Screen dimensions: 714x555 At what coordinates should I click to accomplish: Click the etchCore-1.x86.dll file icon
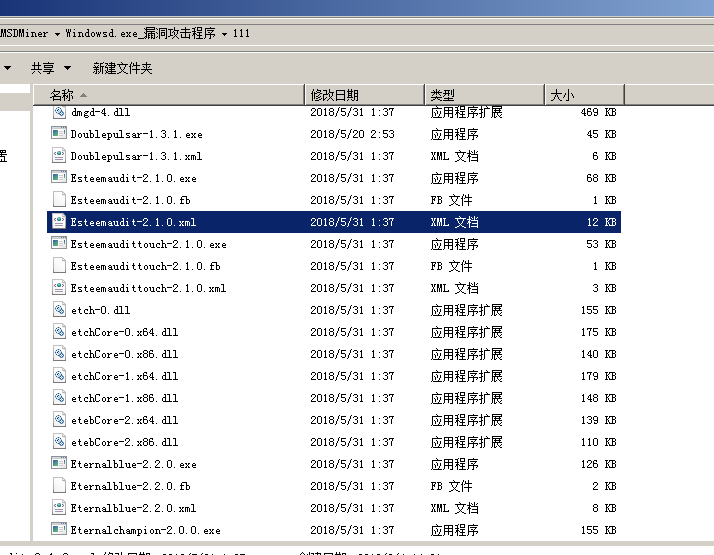59,397
